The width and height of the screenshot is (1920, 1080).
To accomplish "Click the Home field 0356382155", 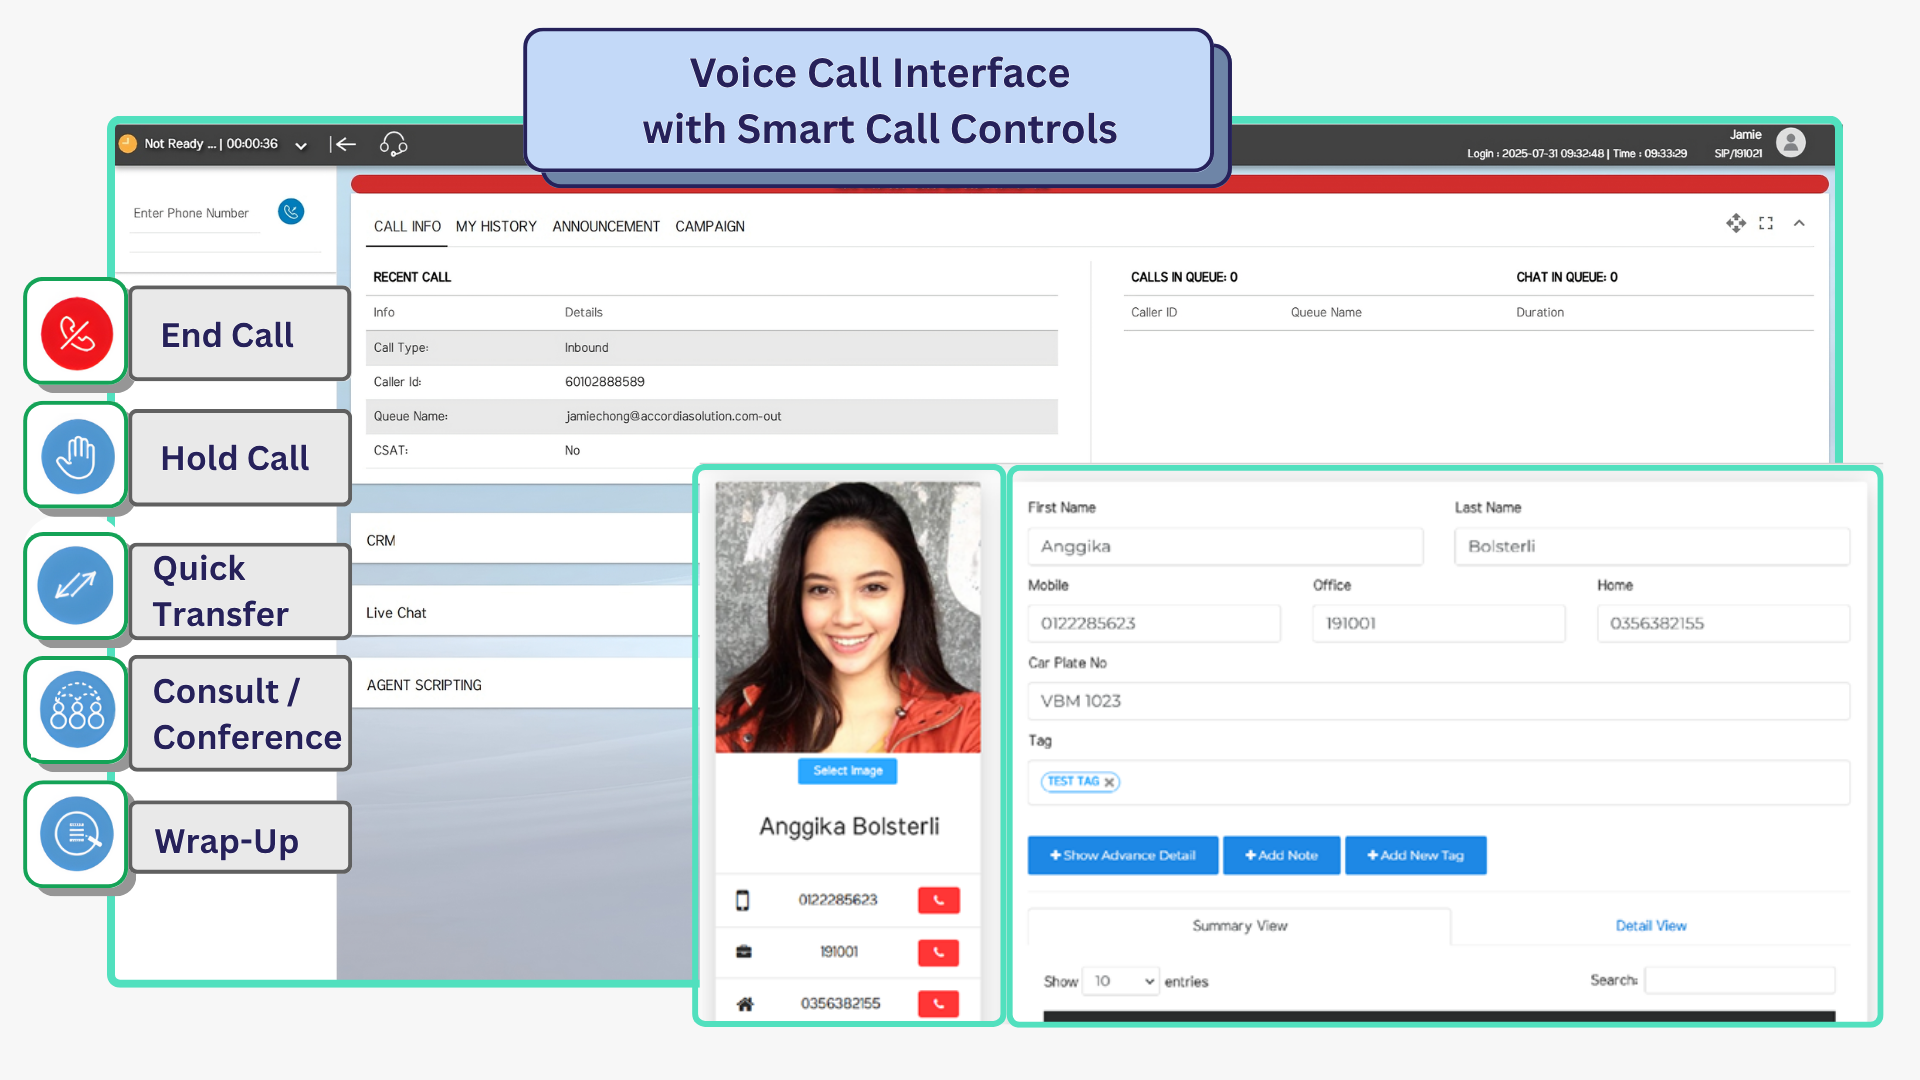I will tap(1723, 623).
